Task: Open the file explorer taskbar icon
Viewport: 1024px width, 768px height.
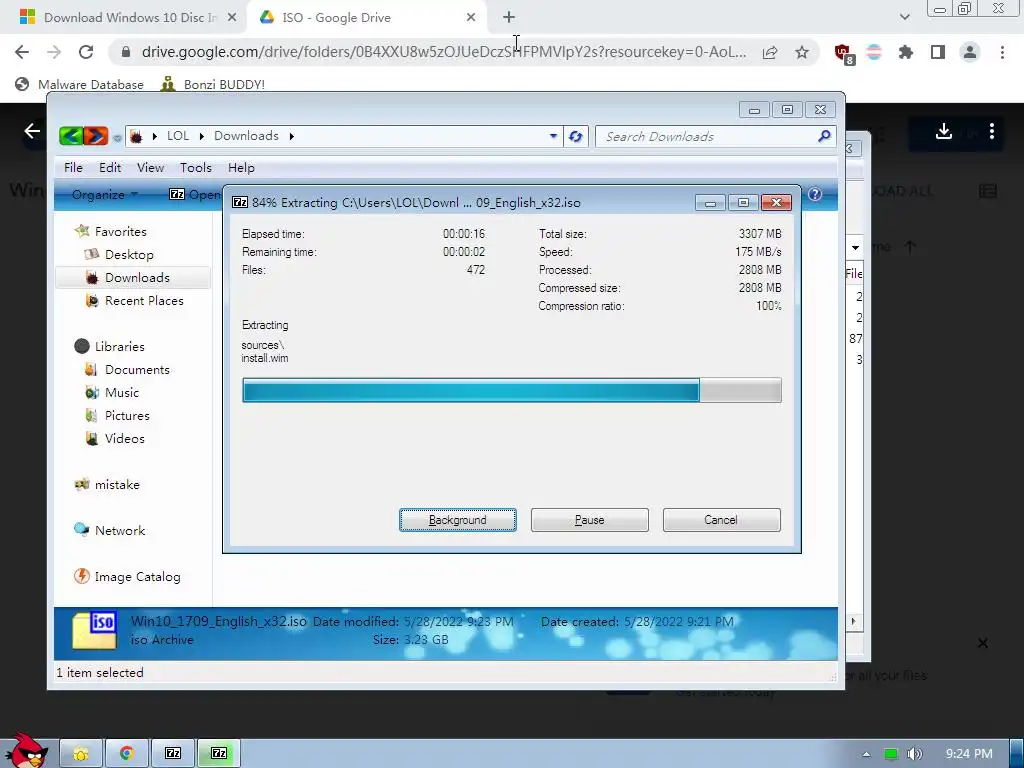Action: coord(81,754)
